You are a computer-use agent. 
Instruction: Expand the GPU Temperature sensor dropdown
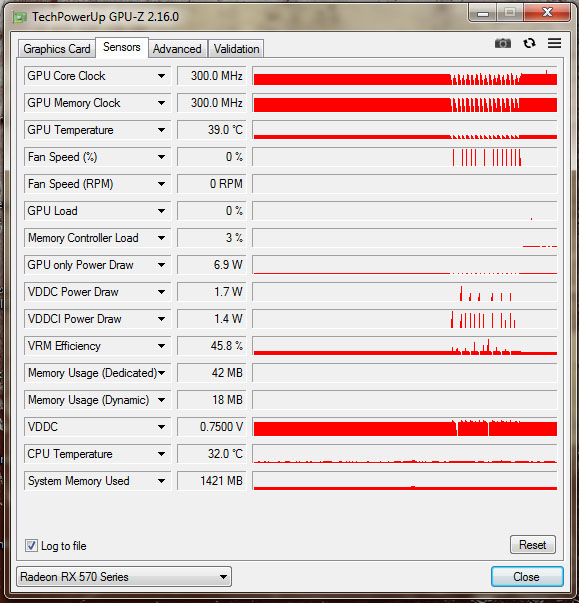161,130
